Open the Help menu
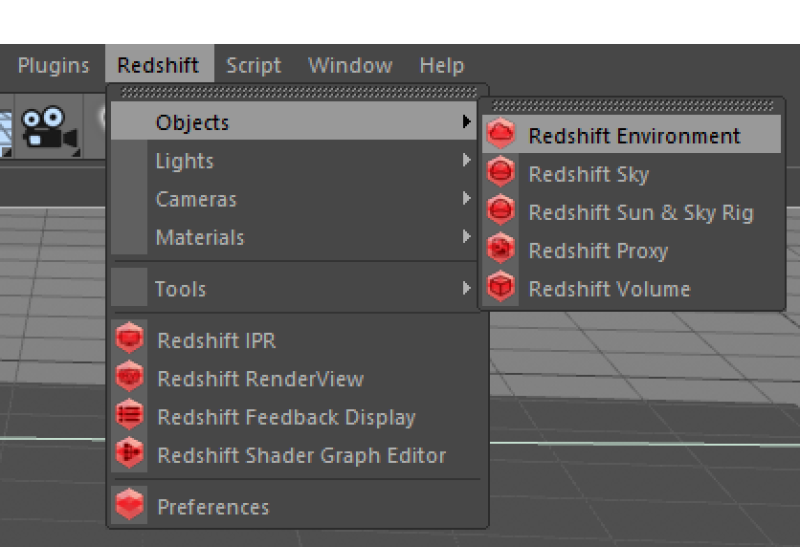800x547 pixels. 442,65
